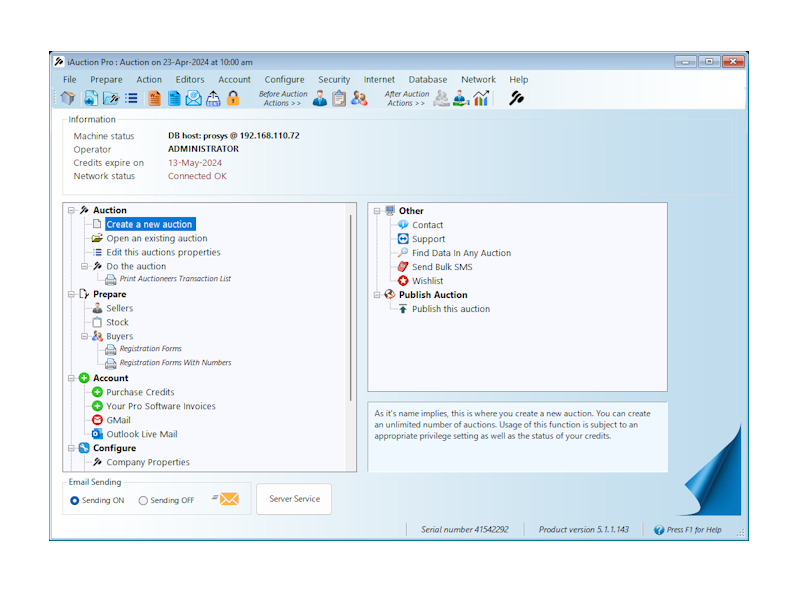
Task: Click the printer icon beside Registration Forms With Numbers
Action: pos(110,363)
